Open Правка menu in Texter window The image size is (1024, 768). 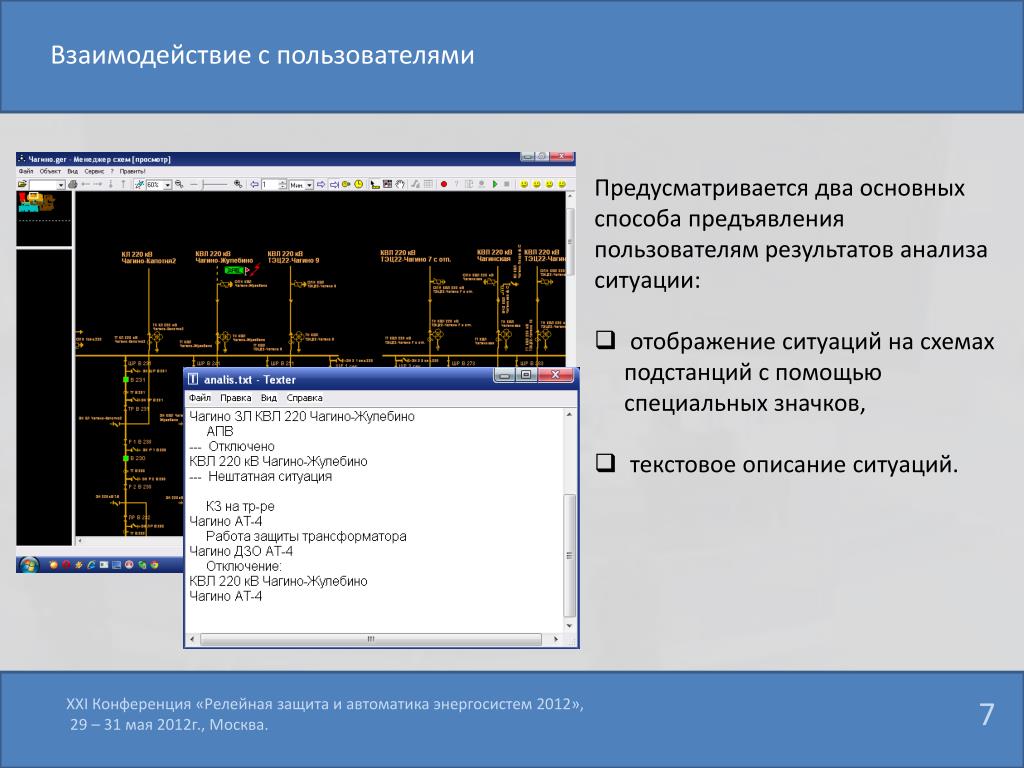pyautogui.click(x=236, y=398)
